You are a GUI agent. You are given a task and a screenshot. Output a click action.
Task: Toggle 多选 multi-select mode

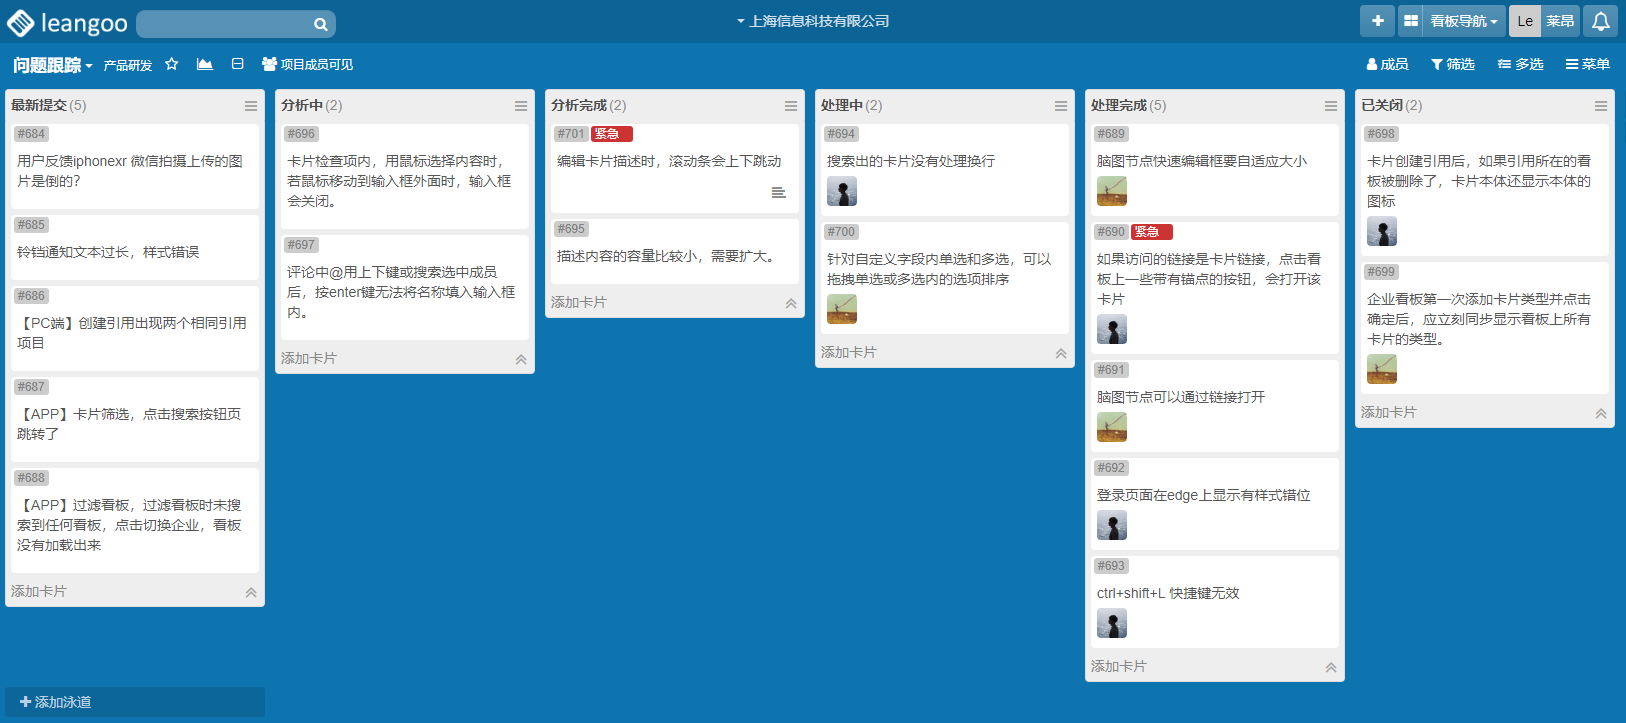pyautogui.click(x=1520, y=64)
